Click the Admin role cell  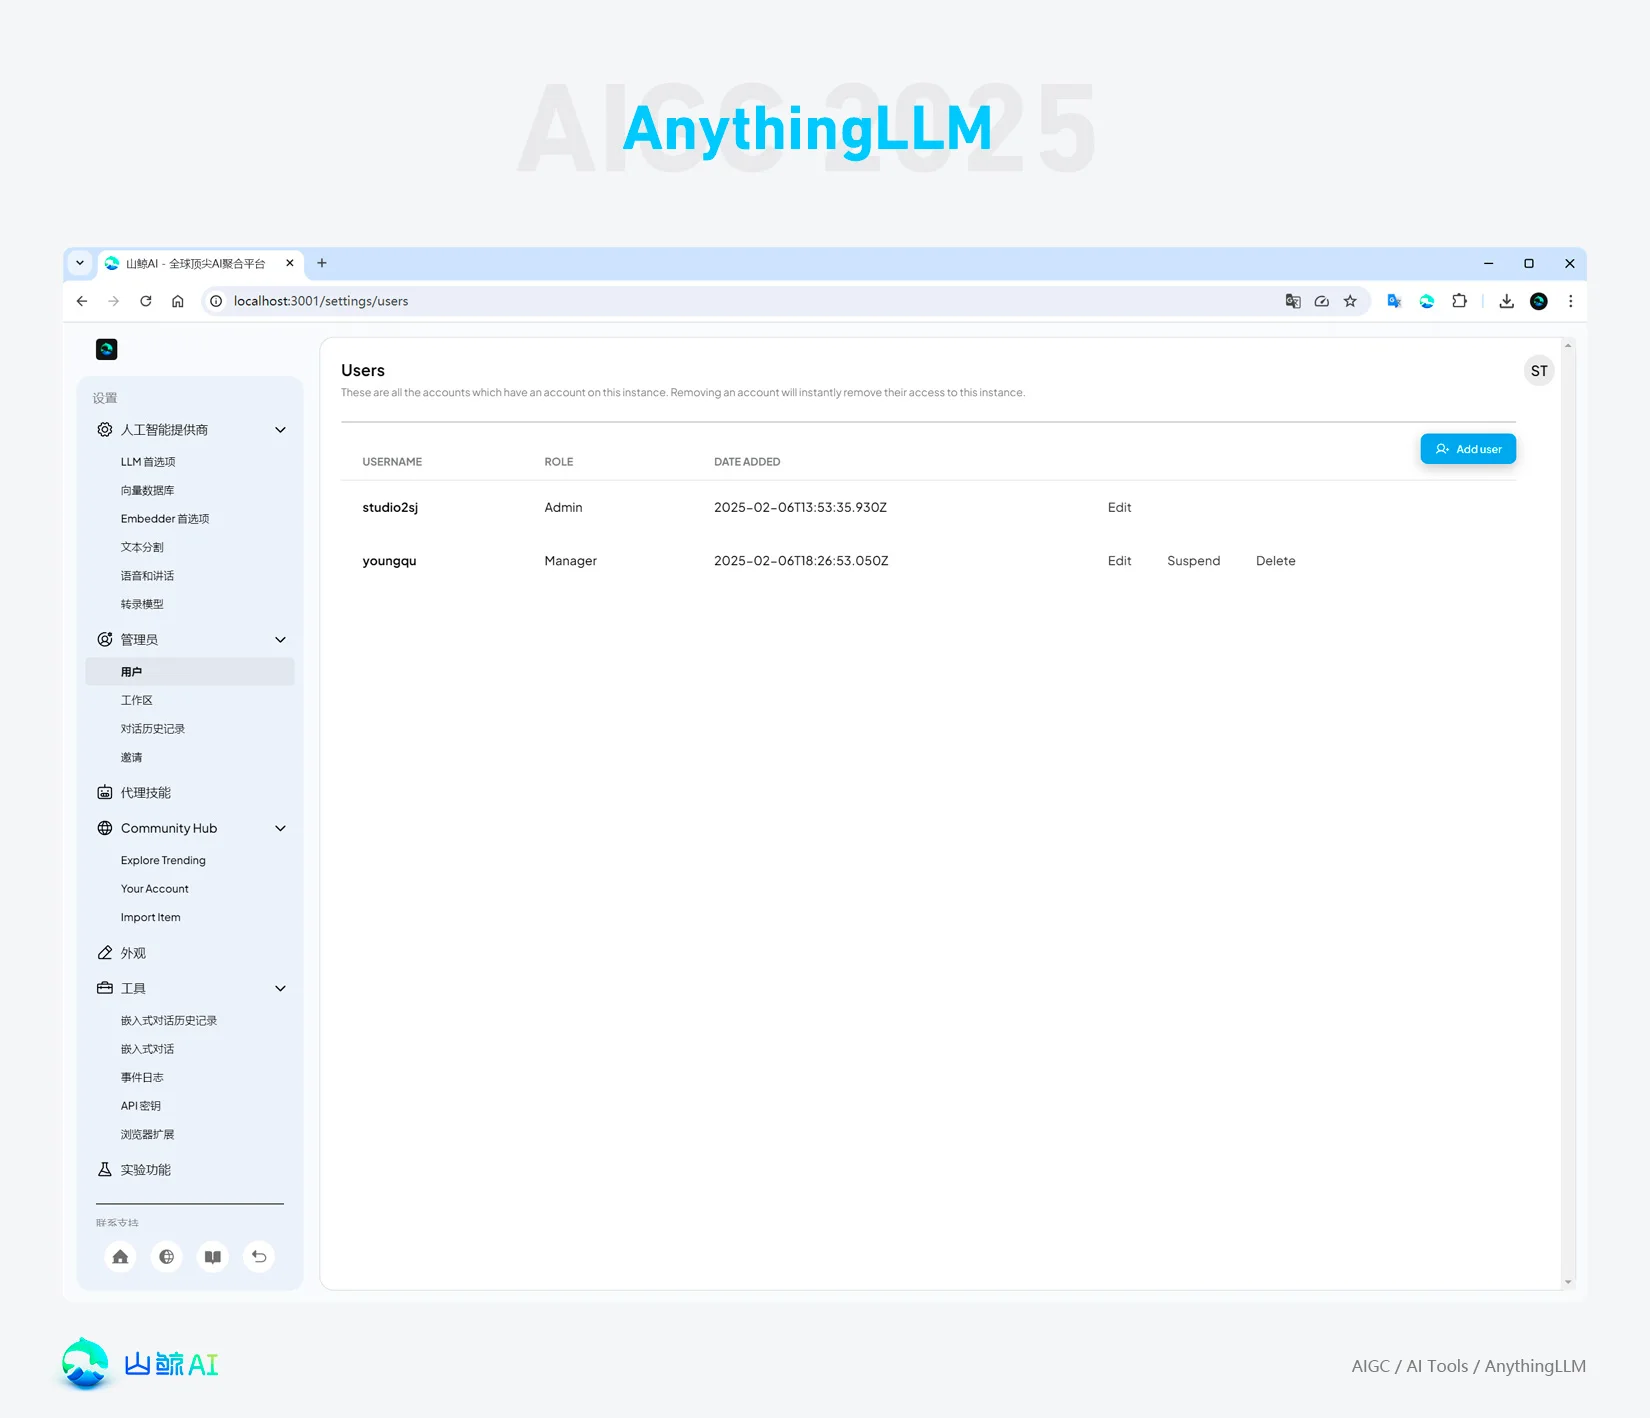(x=563, y=507)
